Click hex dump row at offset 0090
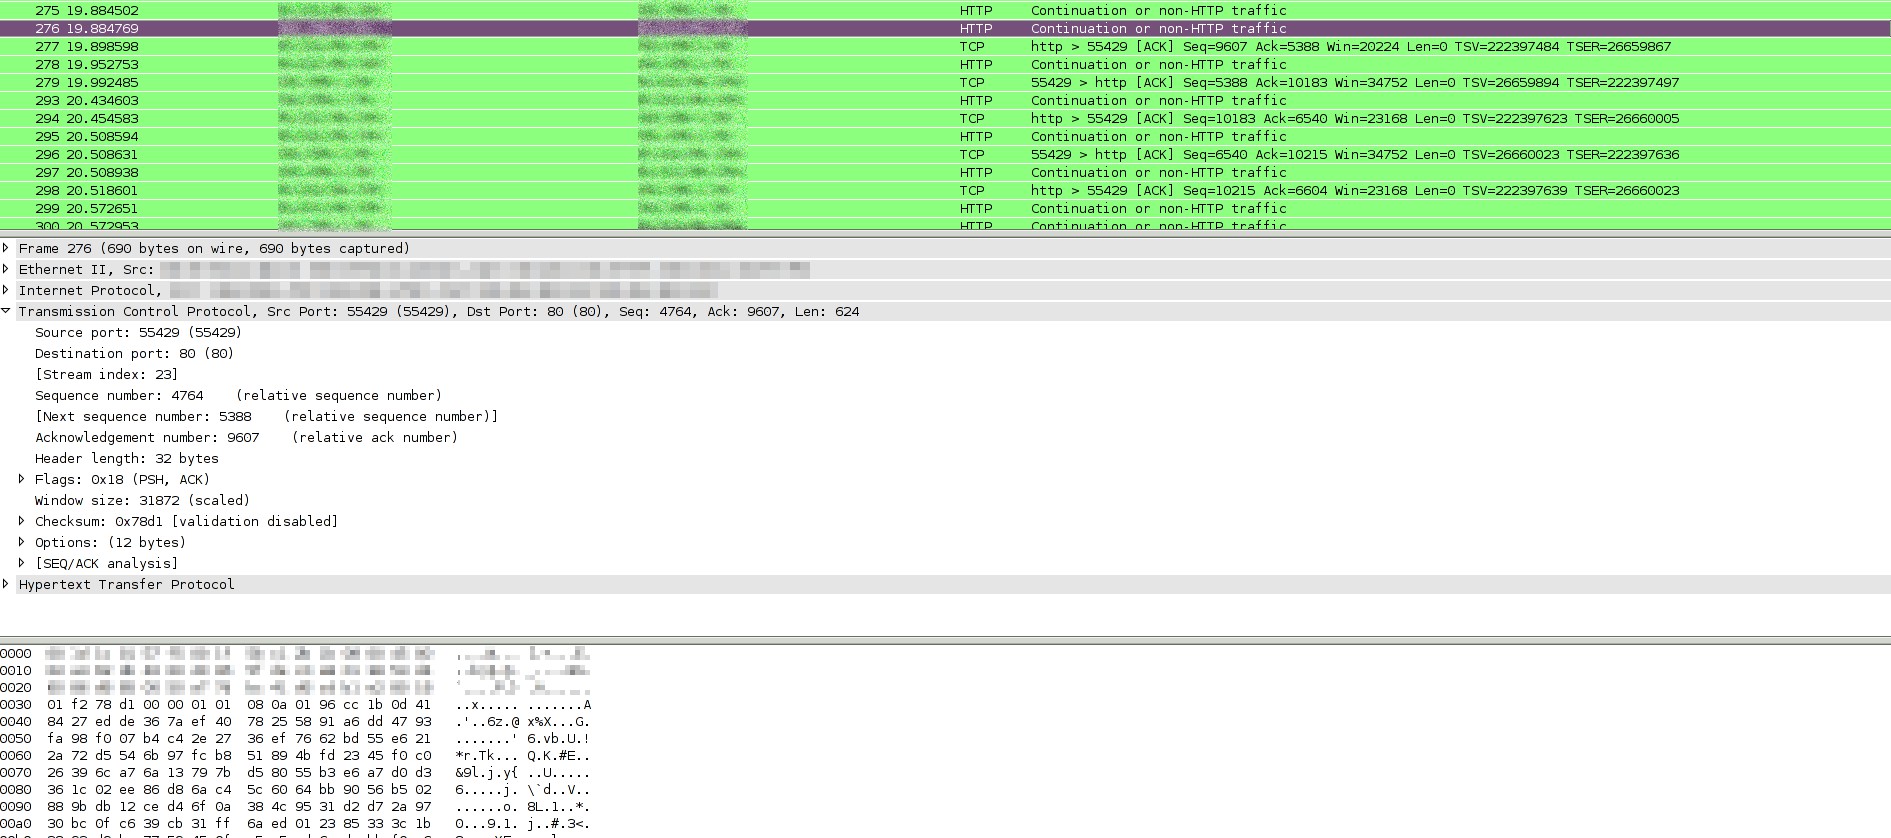Viewport: 1891px width, 838px height. [296, 806]
